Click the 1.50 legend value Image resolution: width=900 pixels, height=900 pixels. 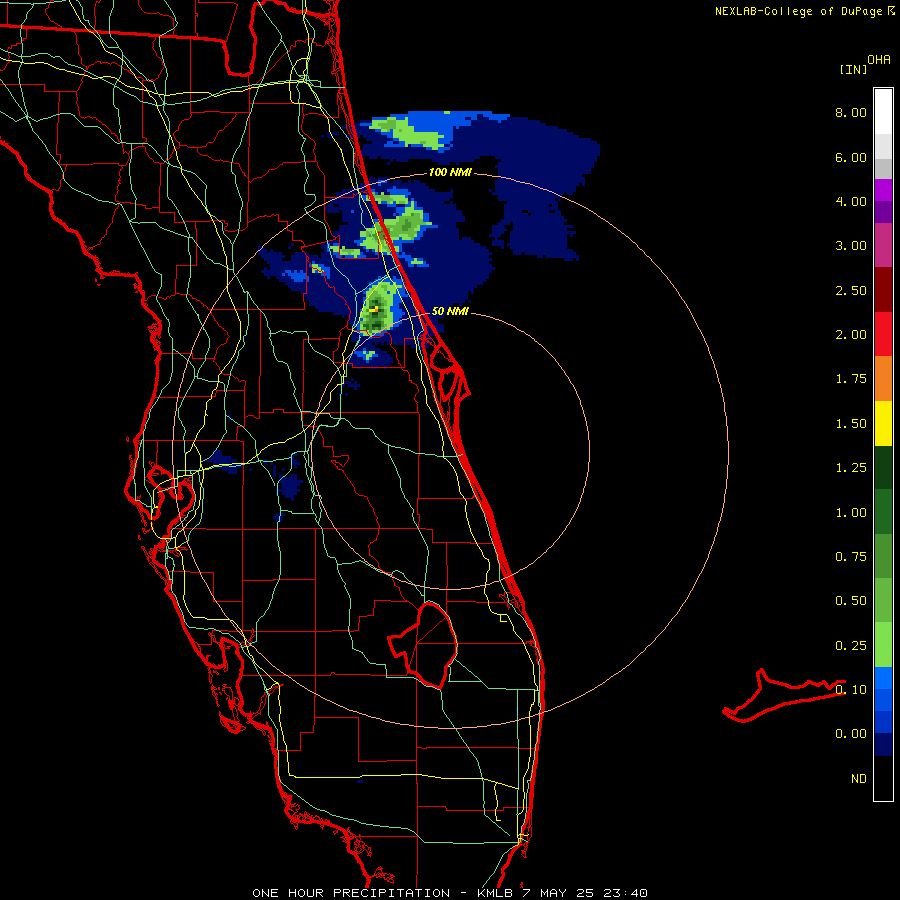[x=851, y=424]
